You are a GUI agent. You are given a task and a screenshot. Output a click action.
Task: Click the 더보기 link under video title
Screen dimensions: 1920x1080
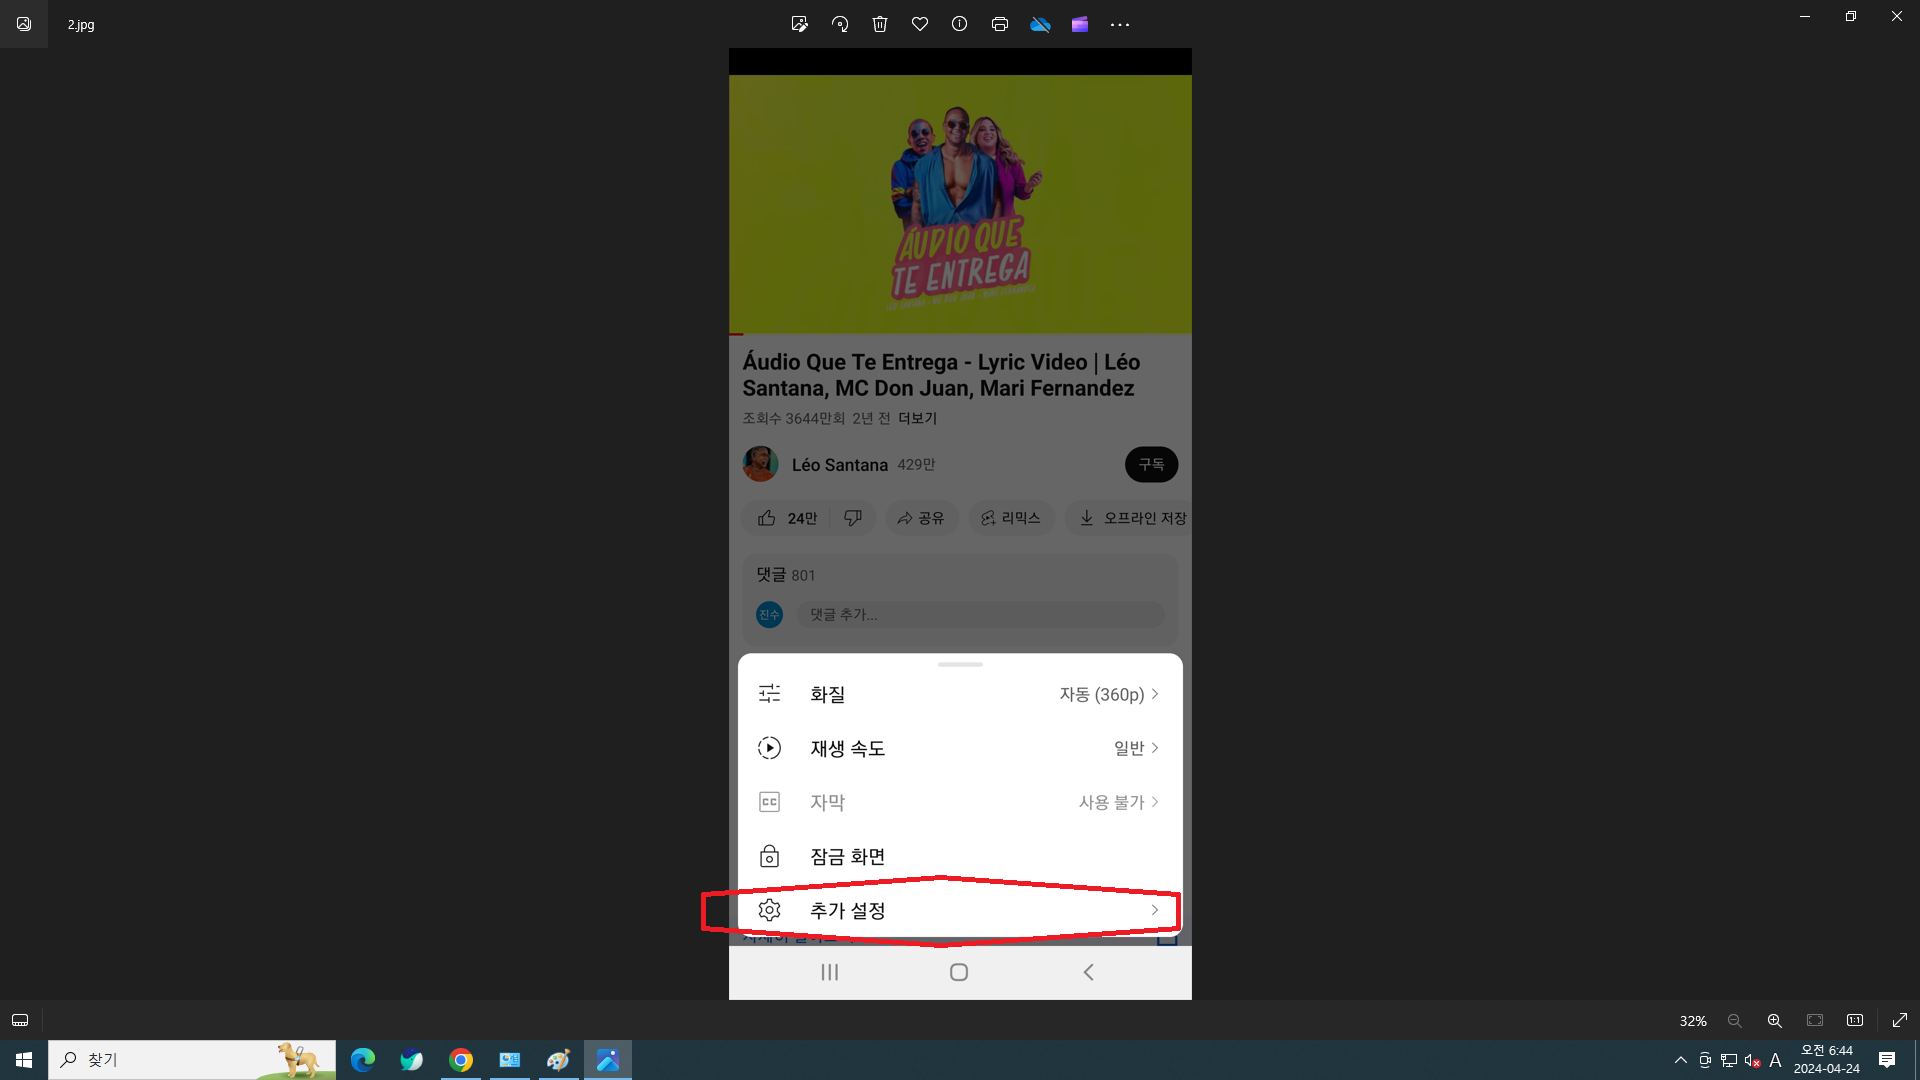coord(917,418)
